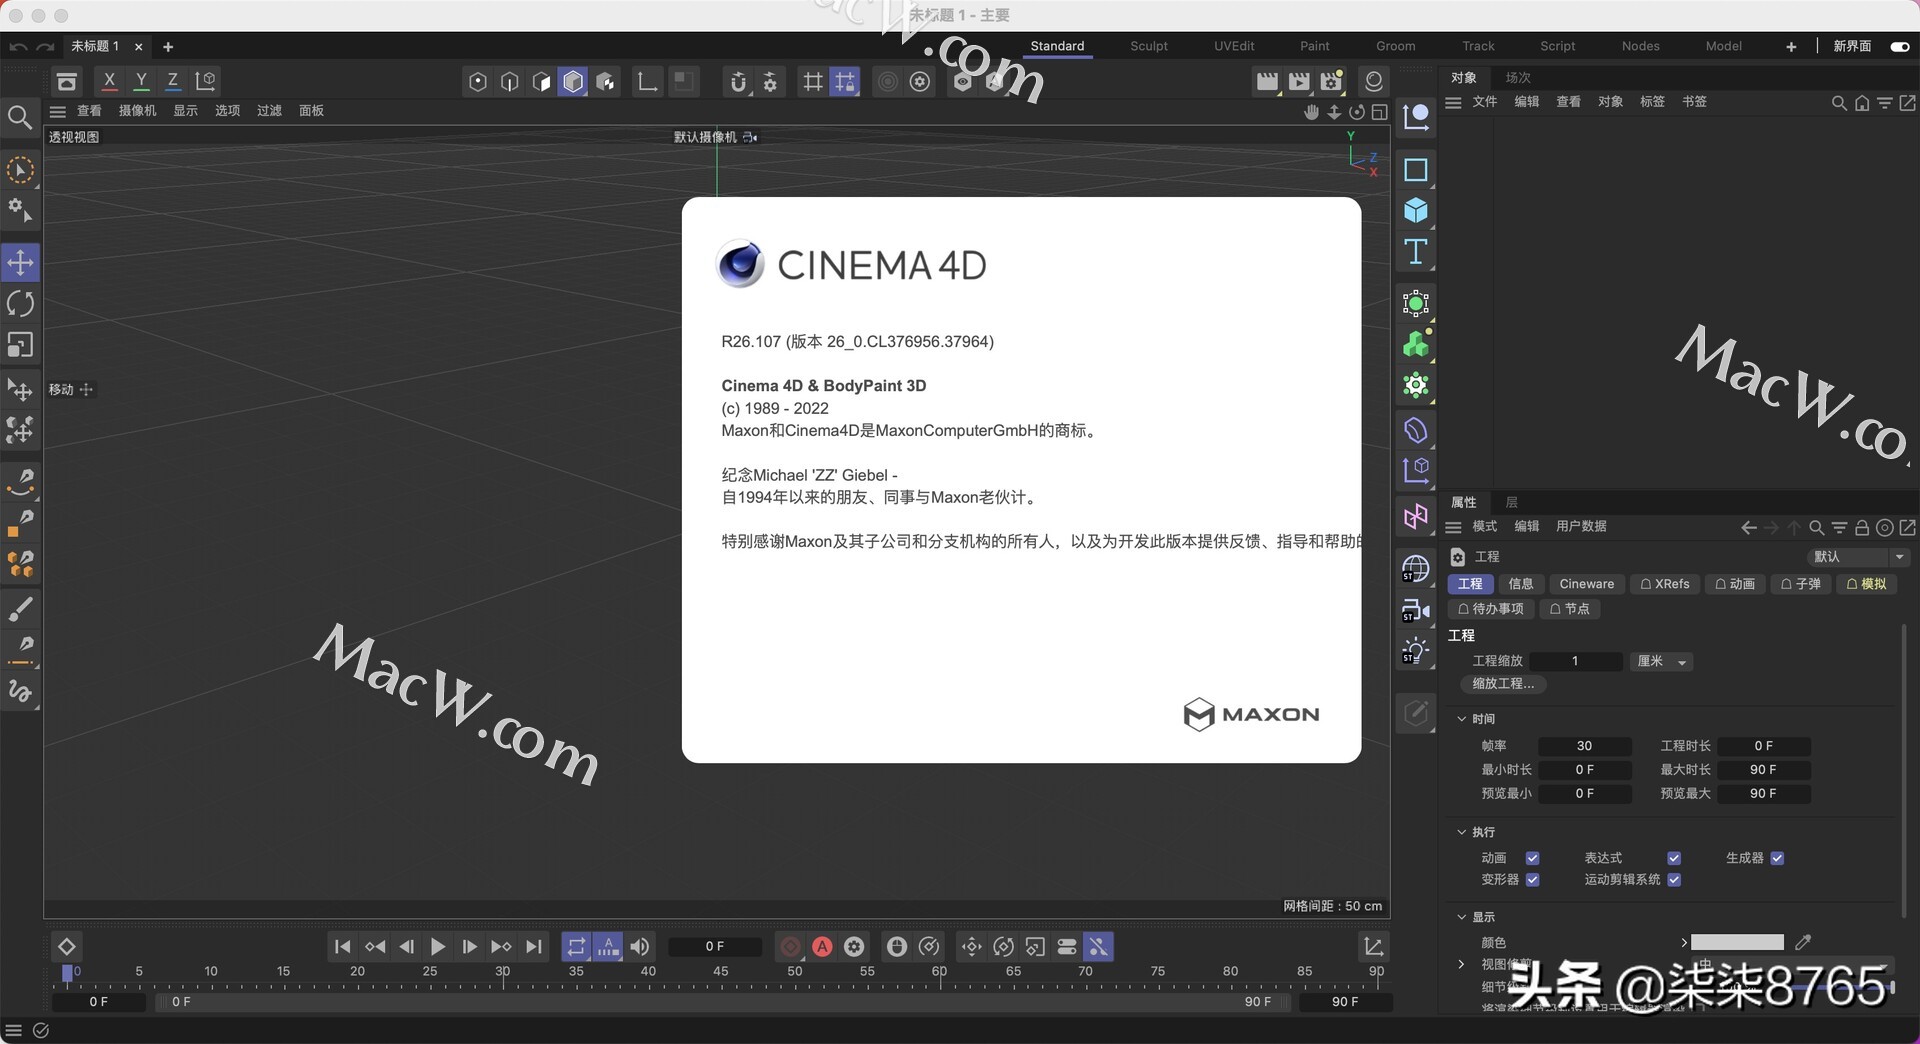Viewport: 1920px width, 1044px height.
Task: Select the Rotate tool
Action: (x=20, y=304)
